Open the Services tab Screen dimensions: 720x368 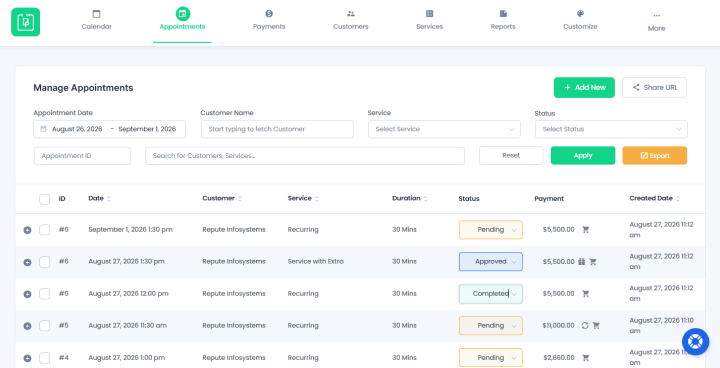point(430,21)
